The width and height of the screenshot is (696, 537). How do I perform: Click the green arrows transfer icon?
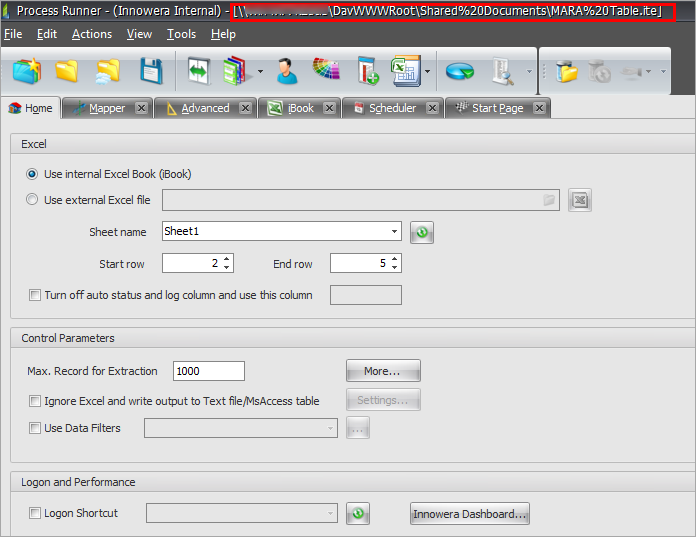point(197,71)
